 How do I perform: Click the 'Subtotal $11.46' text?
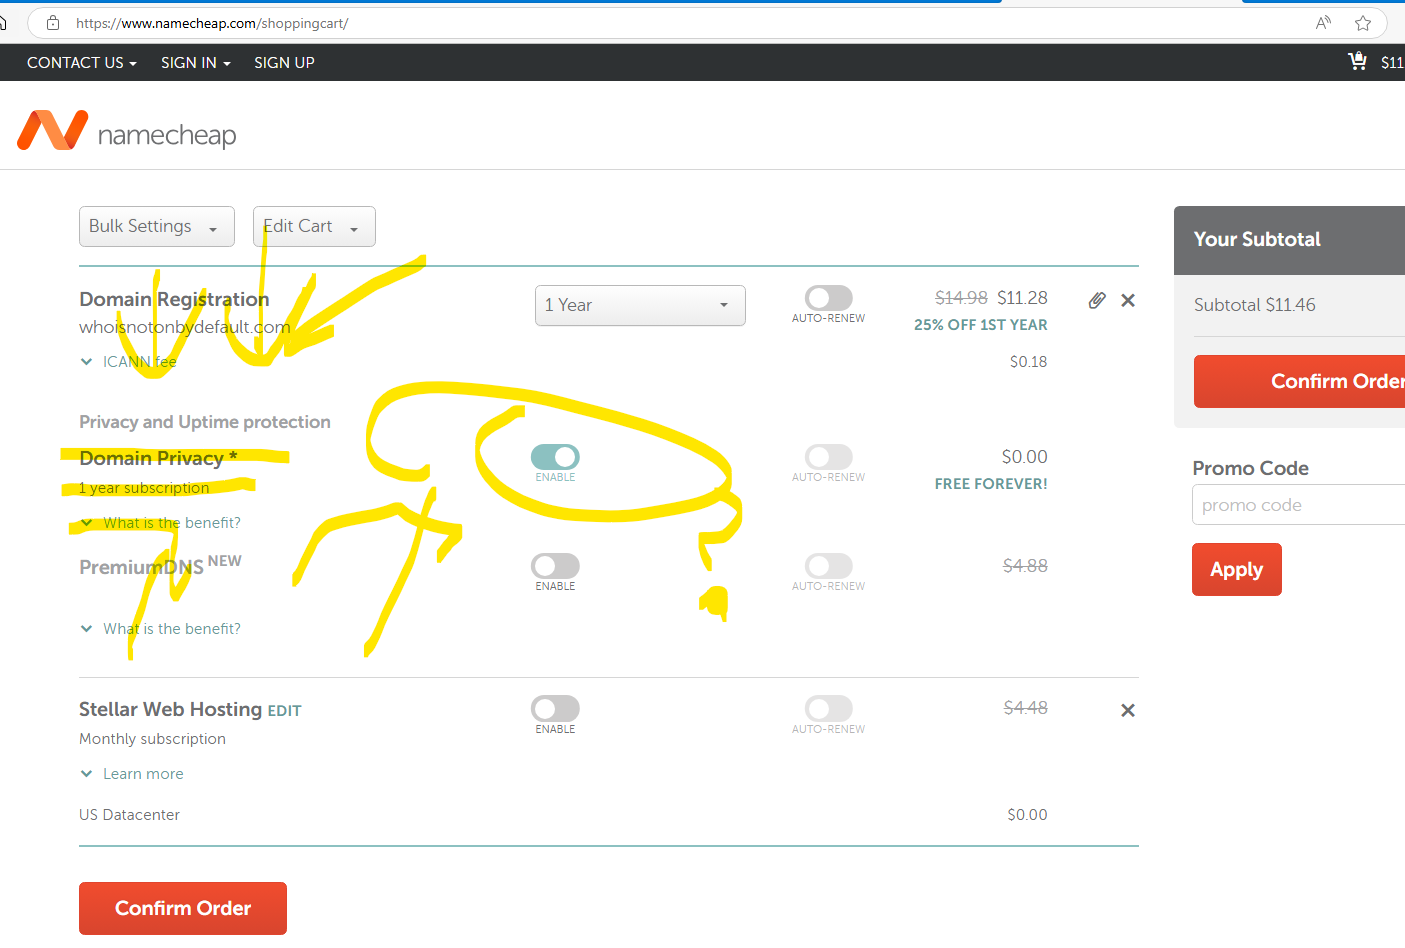click(1255, 305)
